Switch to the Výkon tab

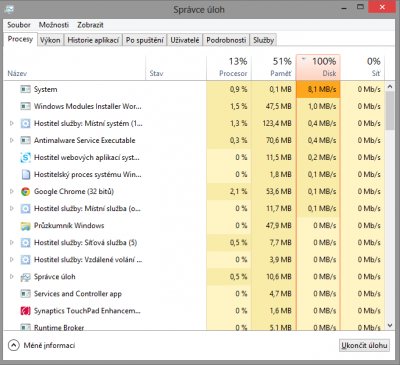(x=50, y=40)
